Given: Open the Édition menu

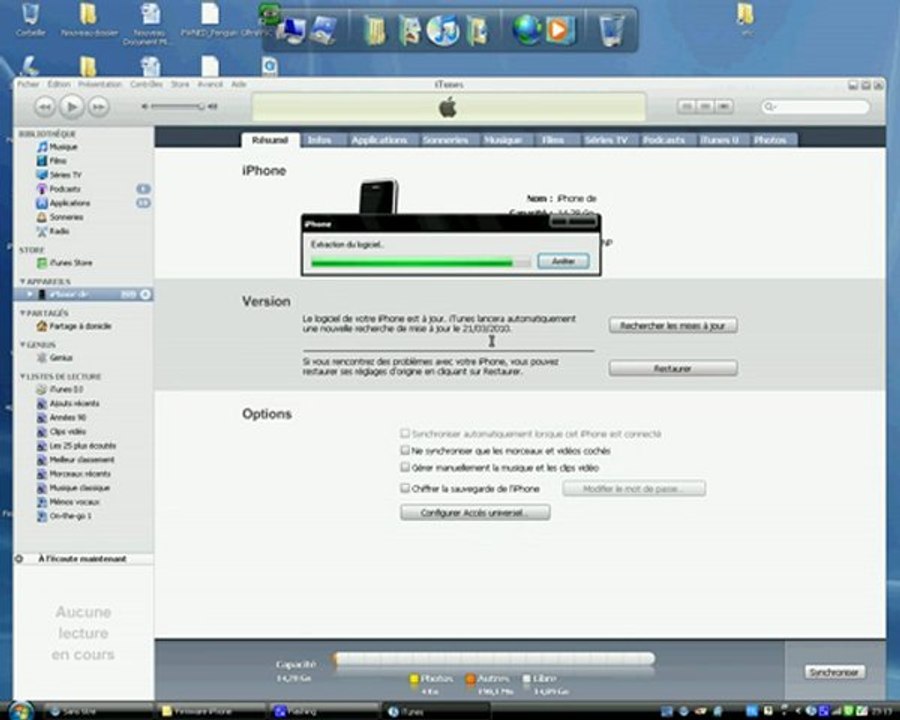Looking at the screenshot, I should tap(59, 84).
